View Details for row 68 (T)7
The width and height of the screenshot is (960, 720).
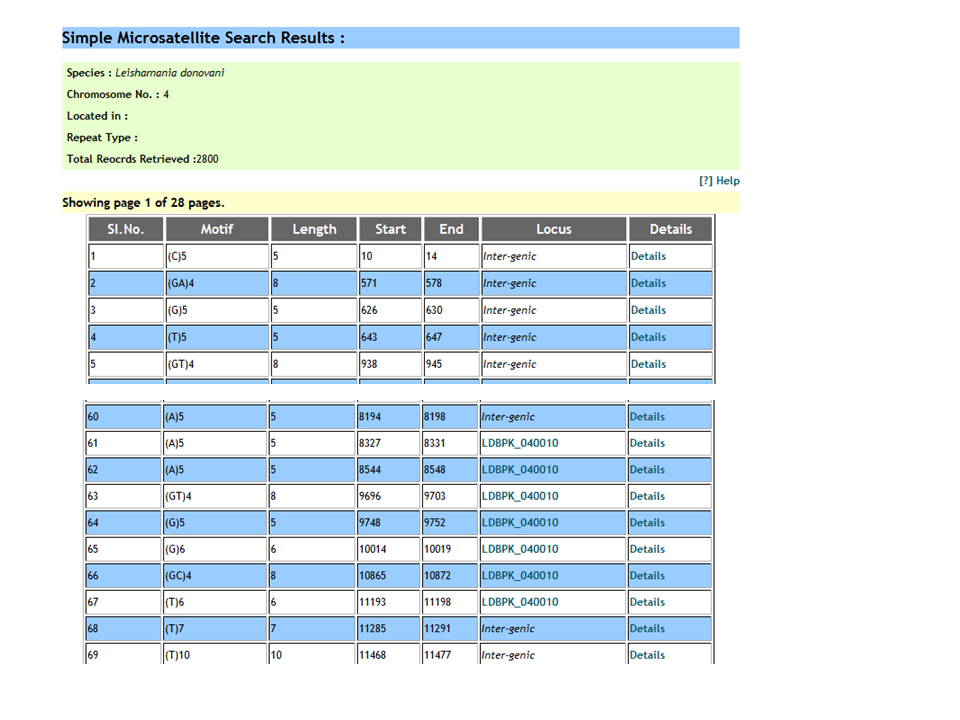[x=647, y=629]
